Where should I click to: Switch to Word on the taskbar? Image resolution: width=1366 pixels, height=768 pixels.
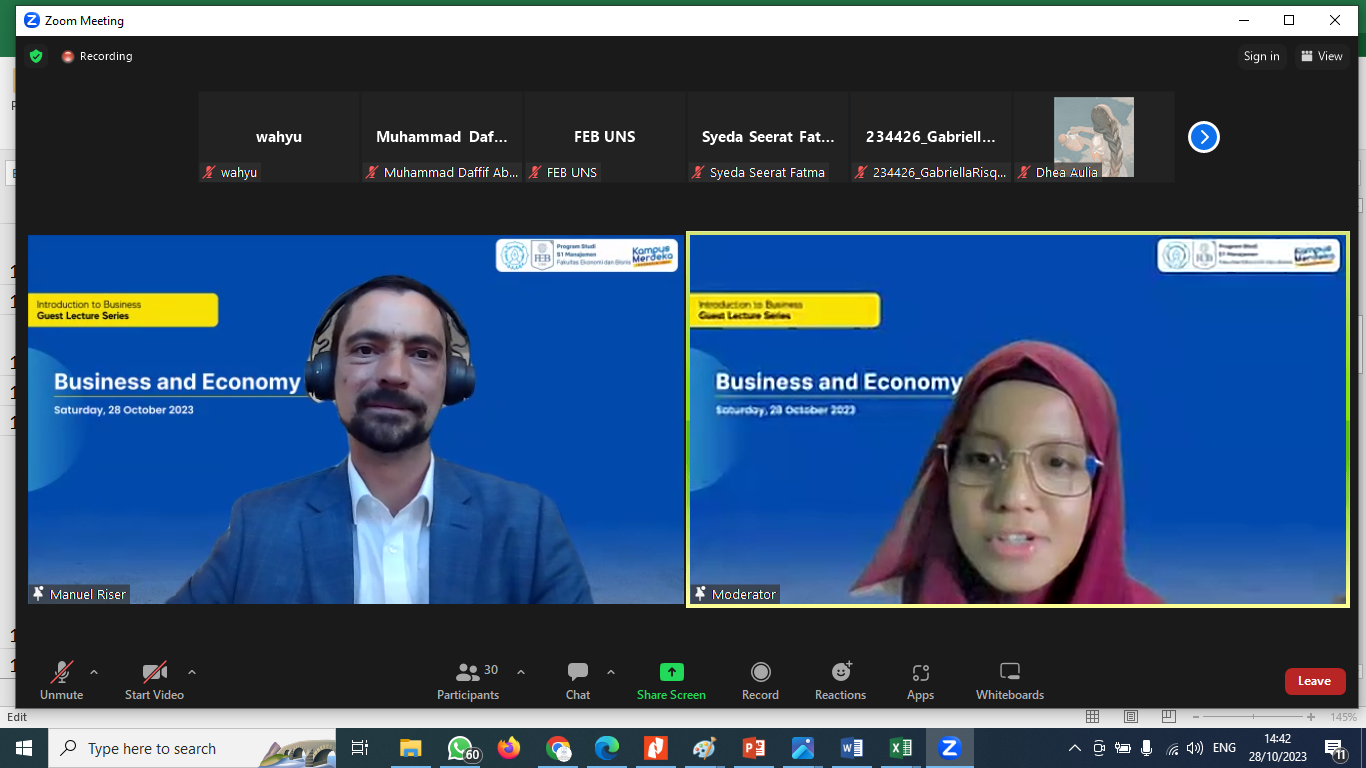click(x=852, y=748)
